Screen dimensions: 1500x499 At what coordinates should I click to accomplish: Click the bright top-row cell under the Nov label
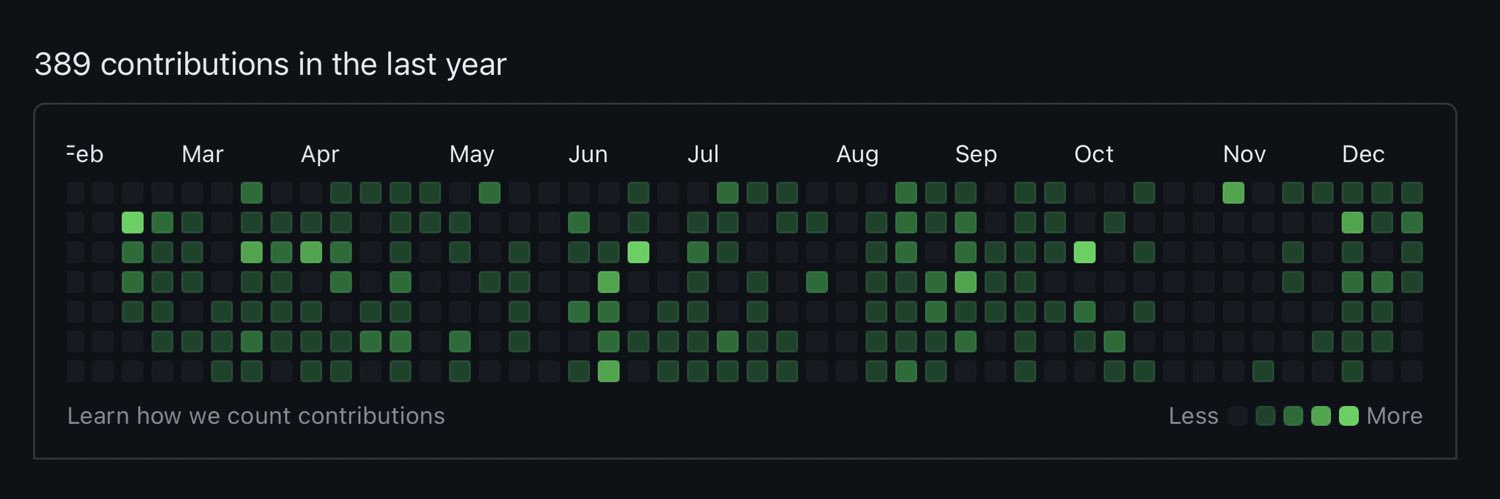(1234, 192)
